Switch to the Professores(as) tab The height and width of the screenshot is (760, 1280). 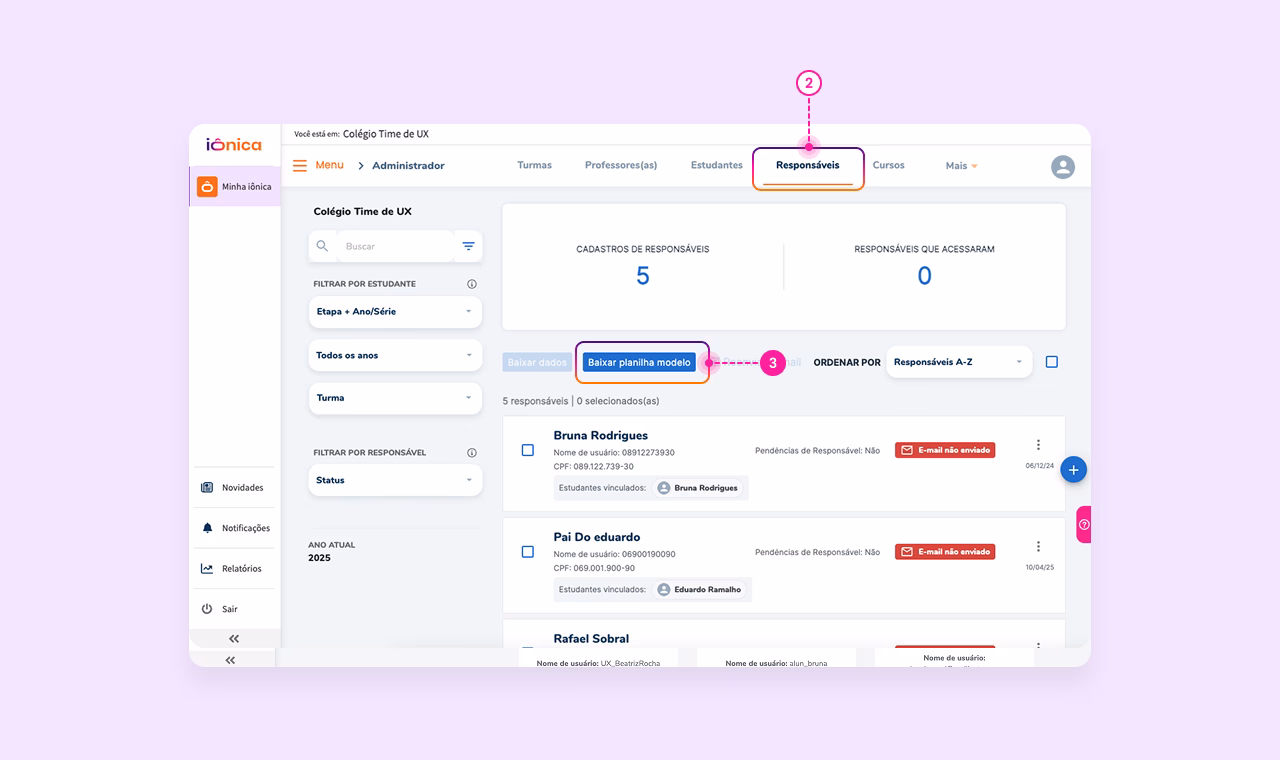[x=621, y=166]
